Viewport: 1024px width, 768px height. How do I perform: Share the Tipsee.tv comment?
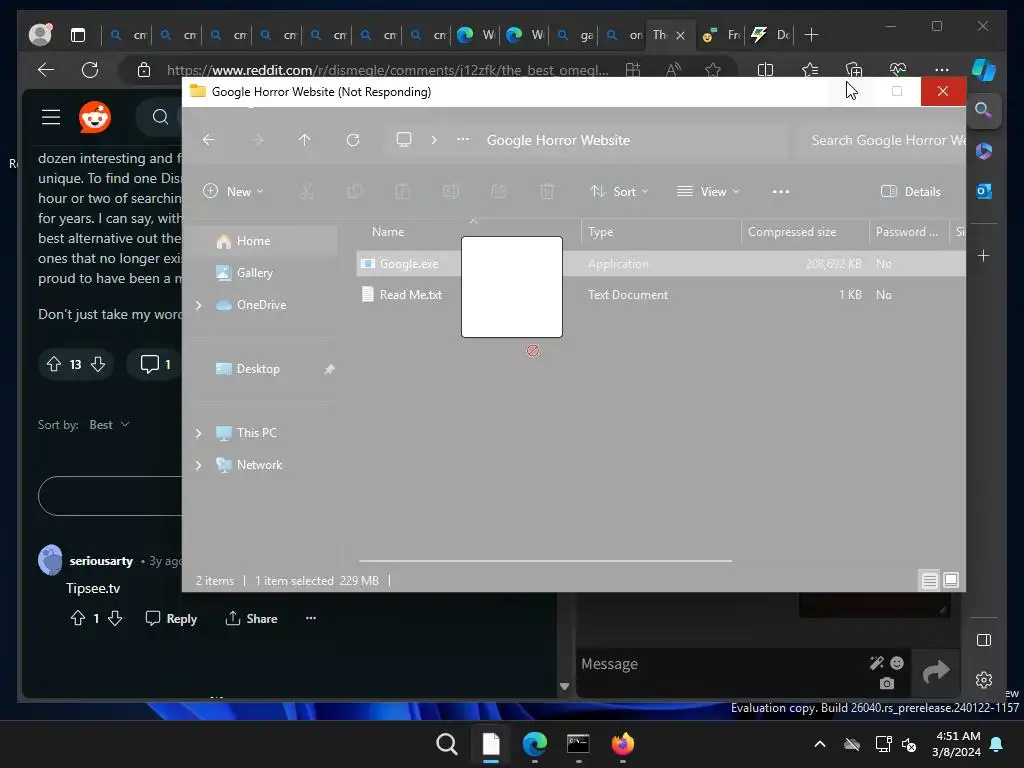[251, 618]
